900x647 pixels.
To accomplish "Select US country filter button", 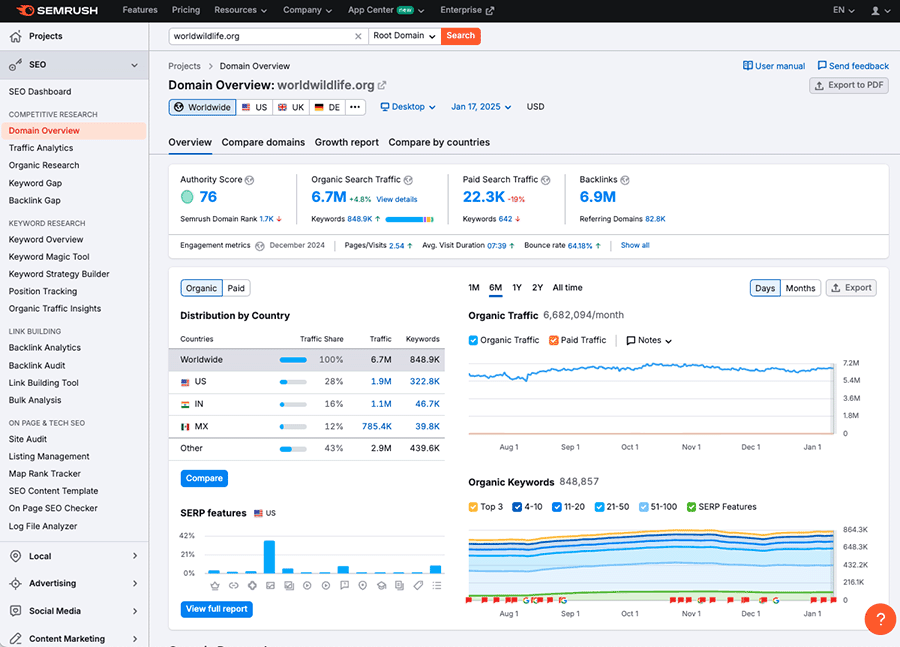I will [254, 107].
